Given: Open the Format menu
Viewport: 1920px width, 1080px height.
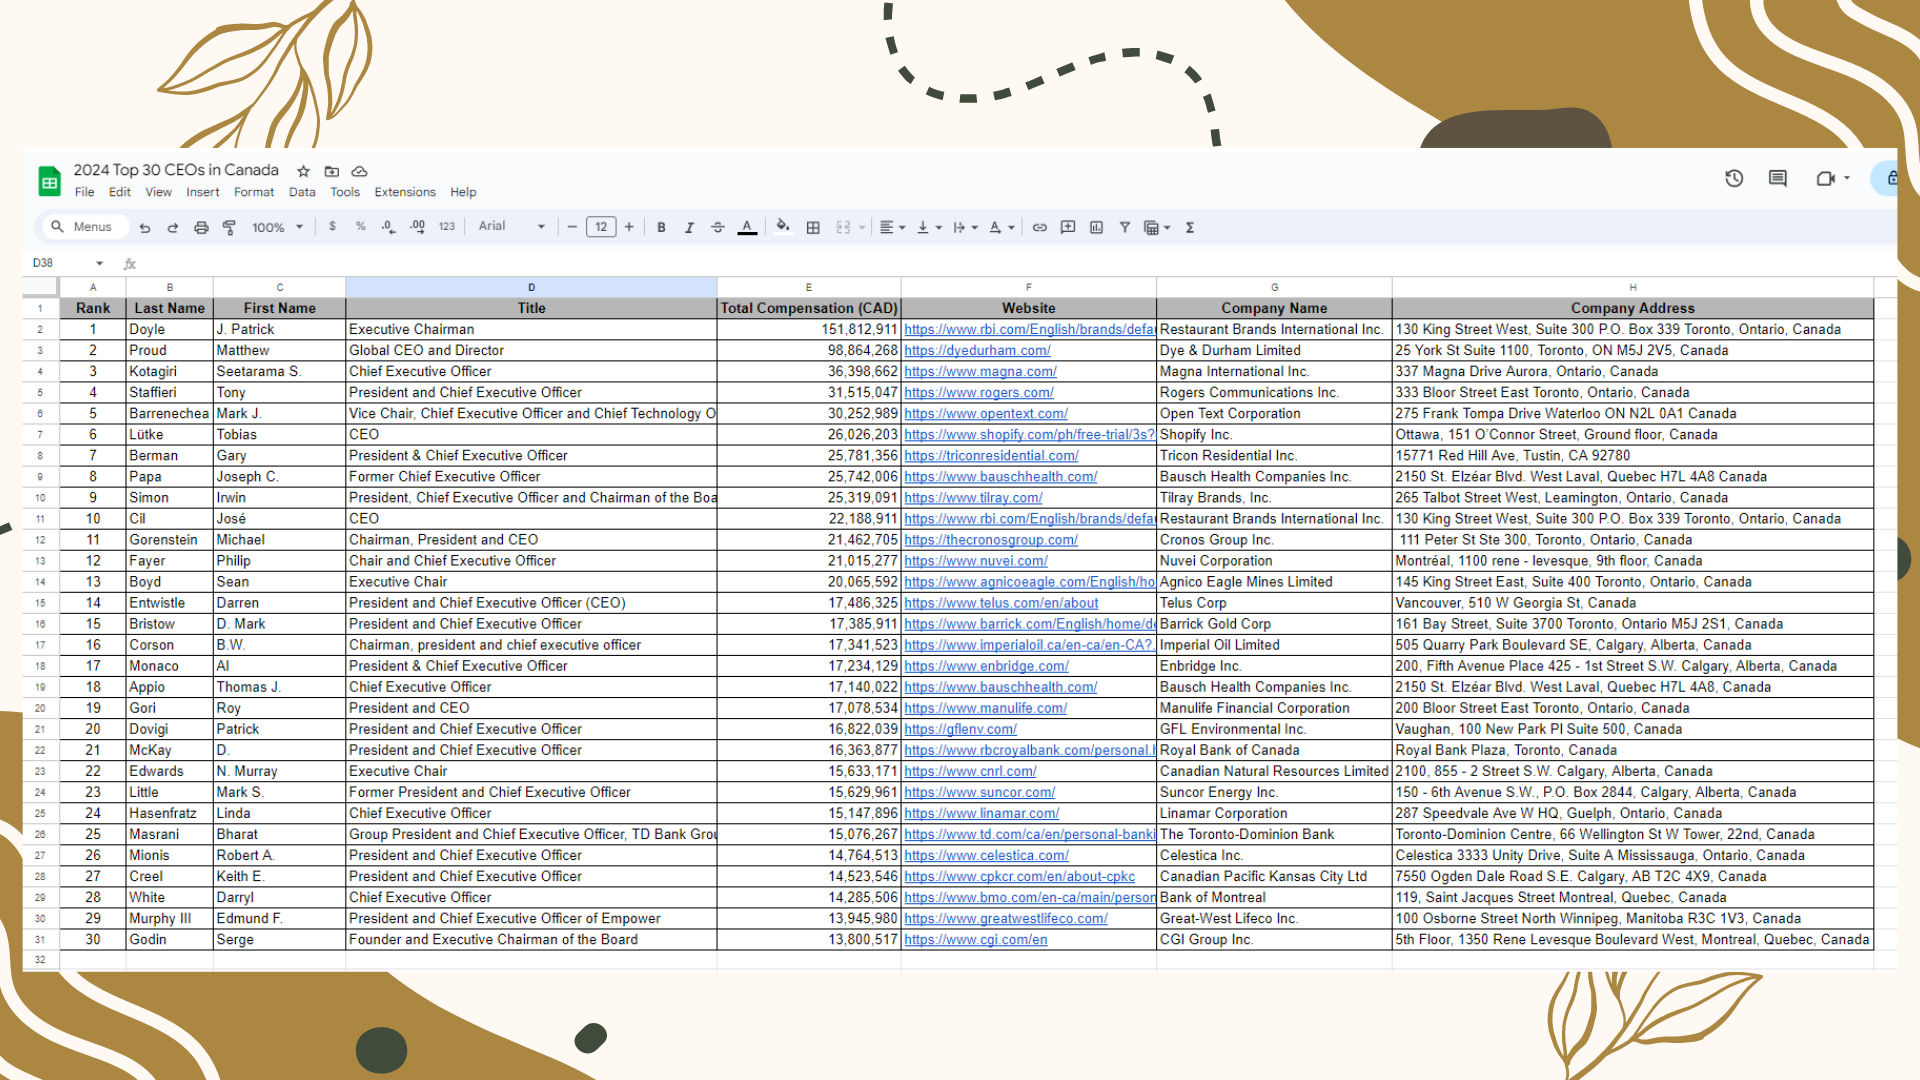Looking at the screenshot, I should (x=253, y=192).
